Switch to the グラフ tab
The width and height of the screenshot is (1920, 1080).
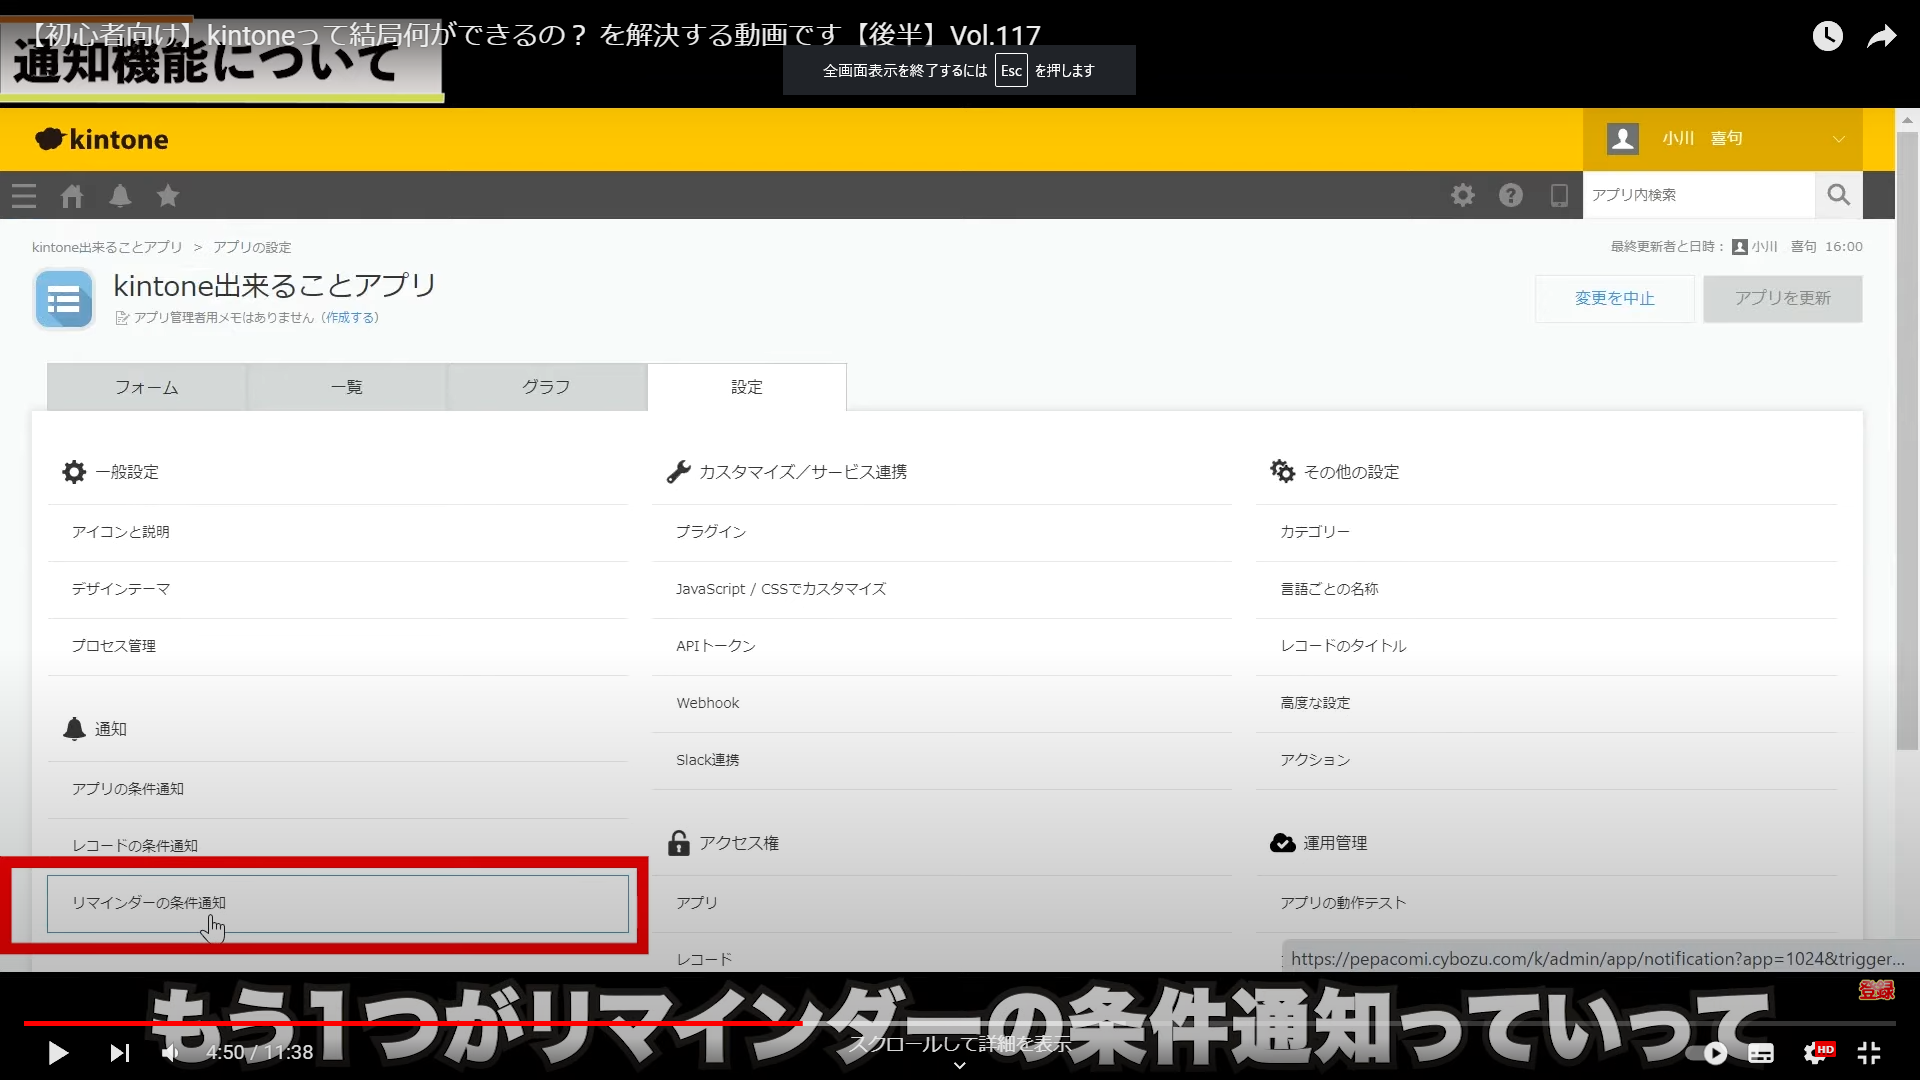(546, 387)
